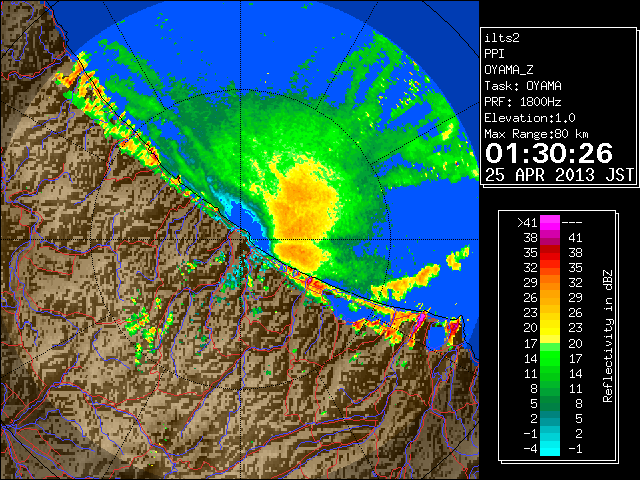Select the "OYAMA_Z" product name text
Image resolution: width=640 pixels, height=480 pixels.
coord(509,70)
